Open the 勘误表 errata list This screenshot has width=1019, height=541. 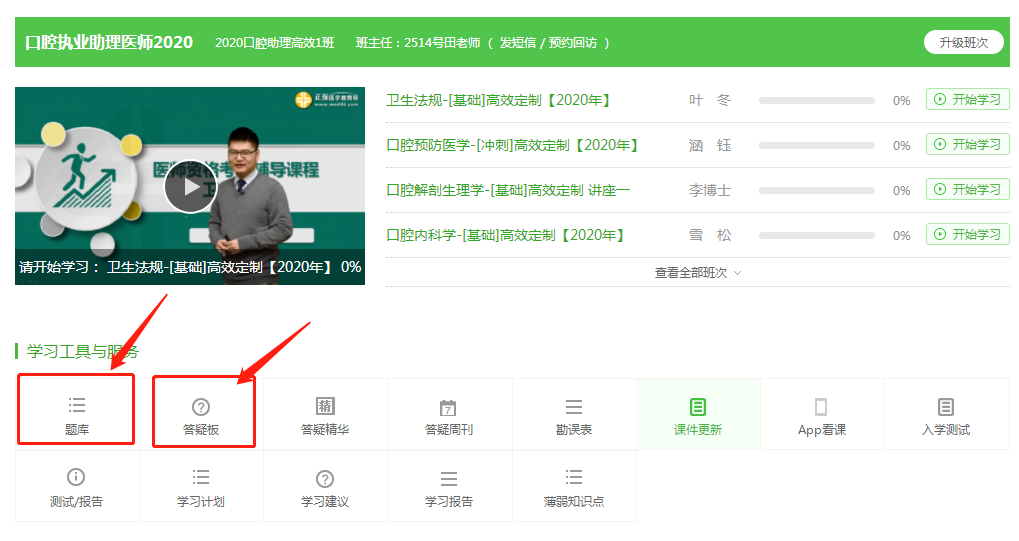[574, 415]
